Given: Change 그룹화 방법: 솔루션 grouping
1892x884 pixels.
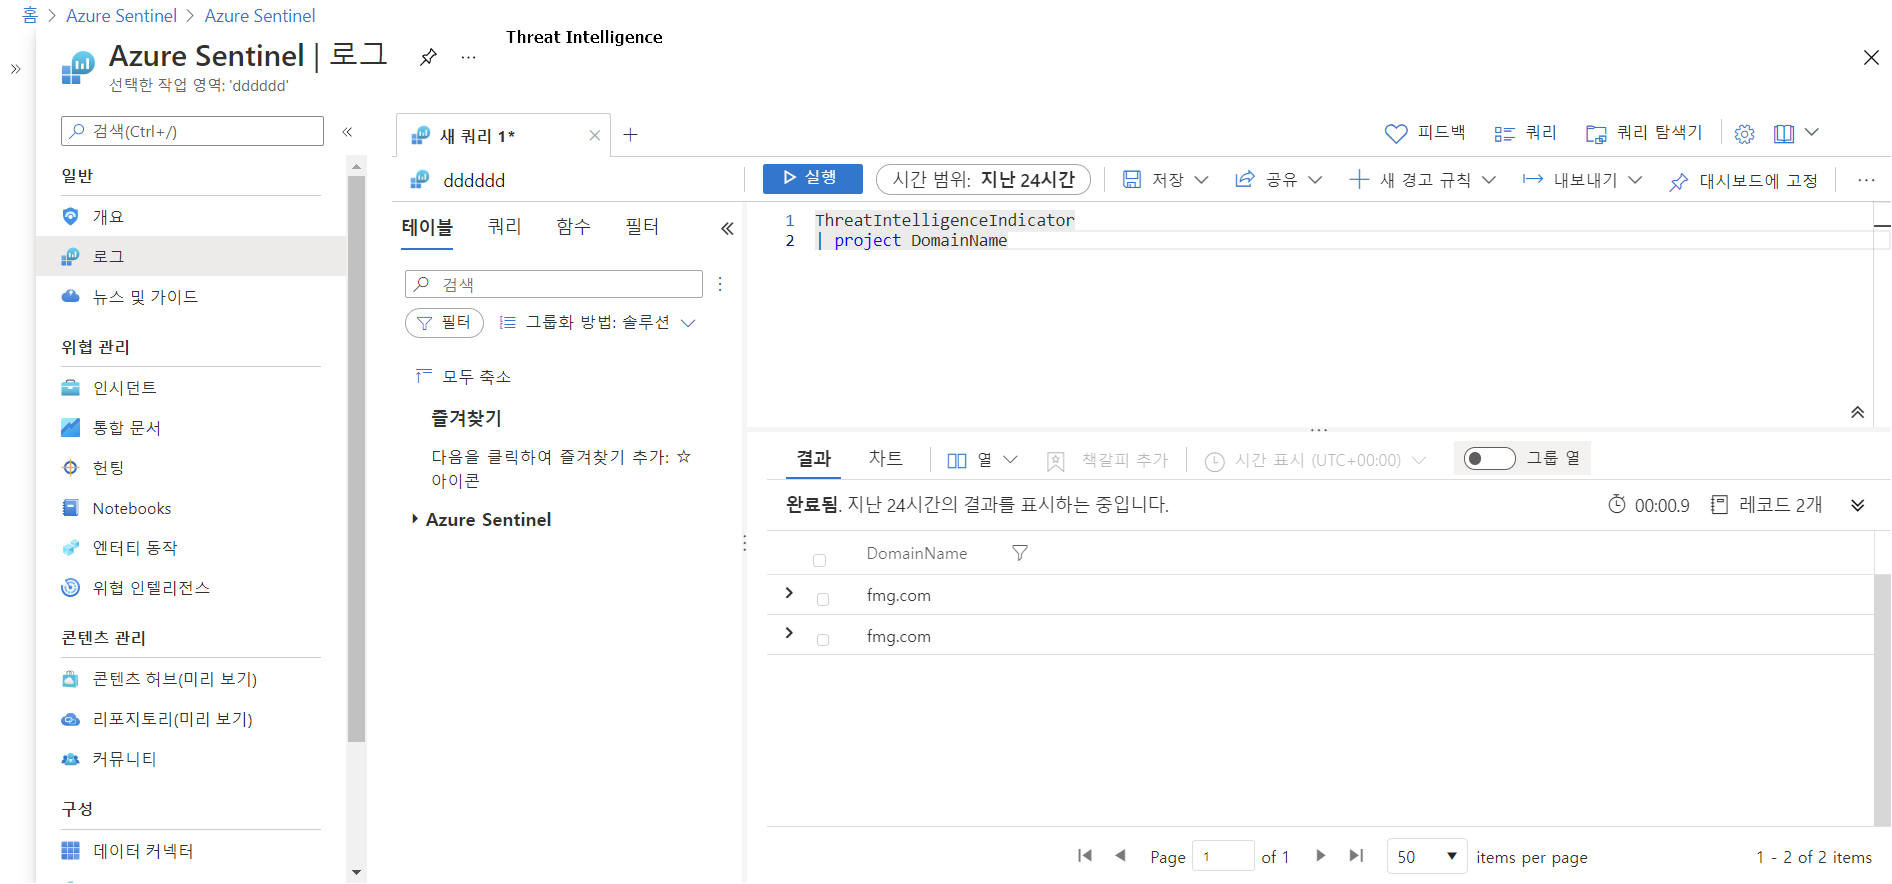Looking at the screenshot, I should tap(597, 322).
